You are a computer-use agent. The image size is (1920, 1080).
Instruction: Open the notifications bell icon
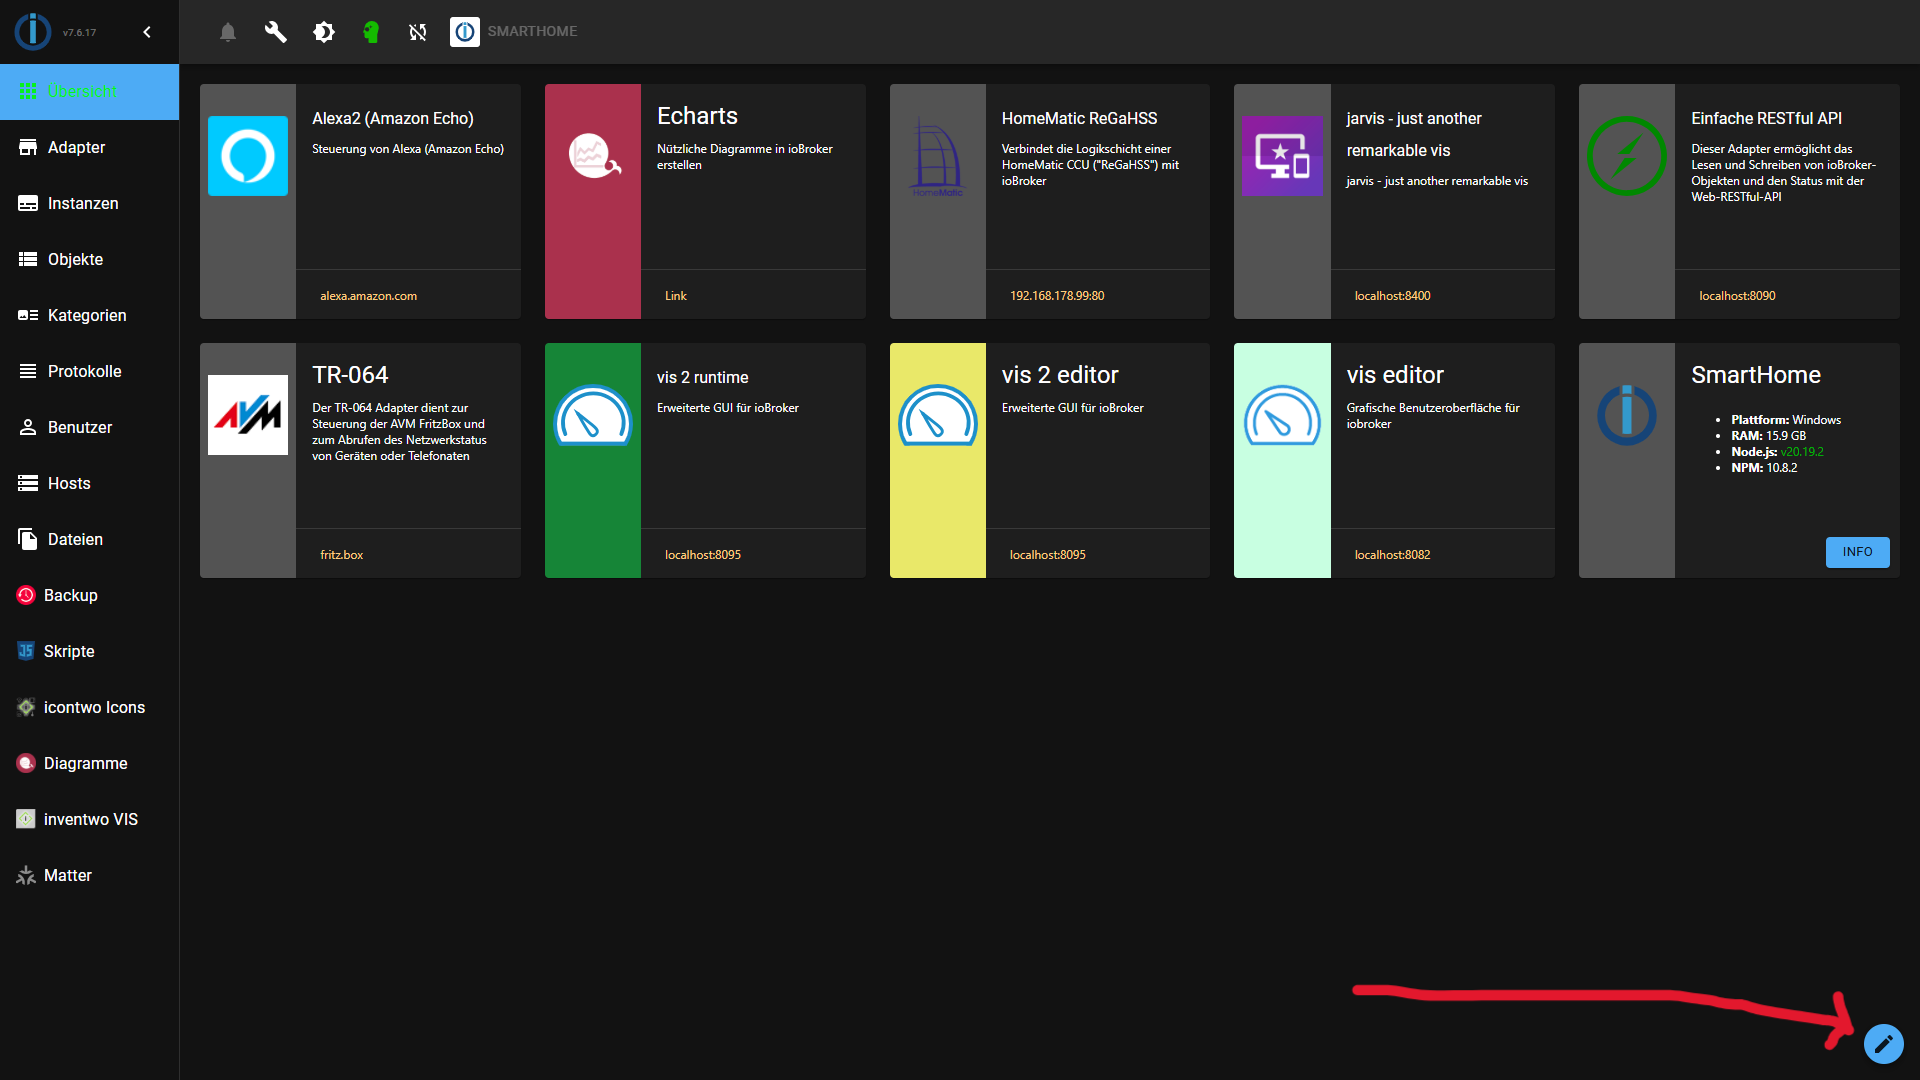(x=228, y=32)
